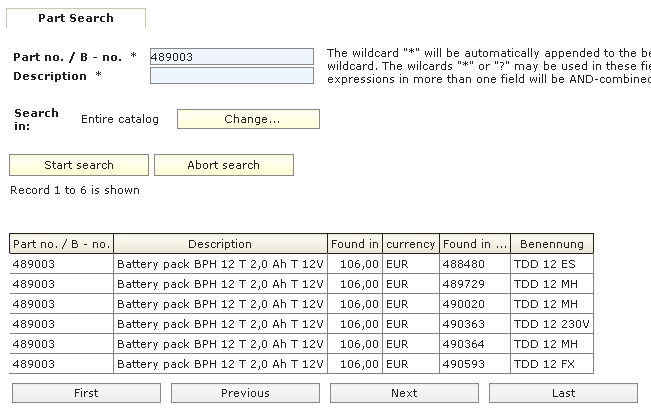
Task: Go to the Previous results page
Action: click(245, 393)
